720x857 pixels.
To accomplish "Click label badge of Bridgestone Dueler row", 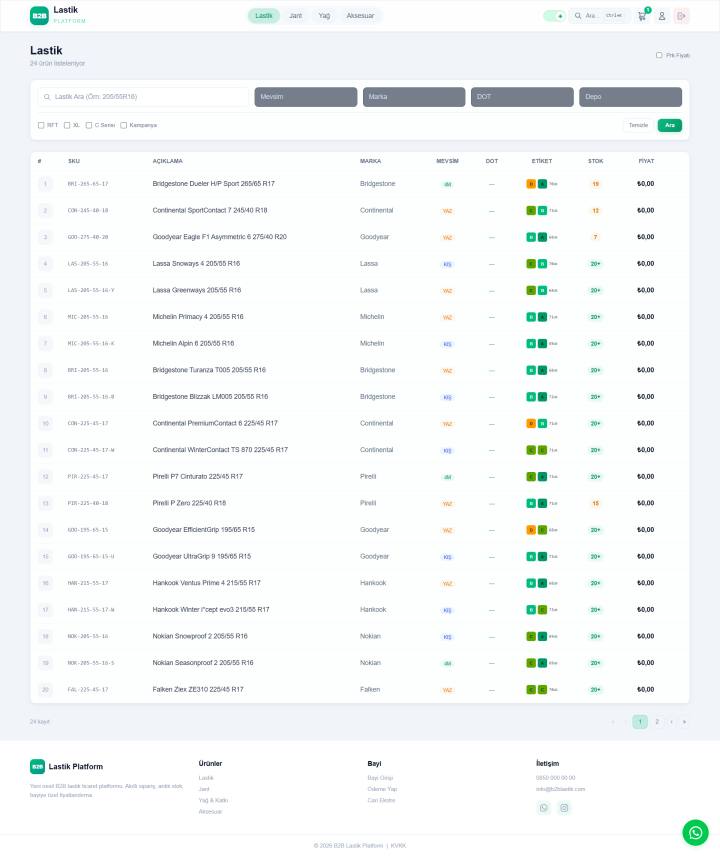I will (x=542, y=184).
